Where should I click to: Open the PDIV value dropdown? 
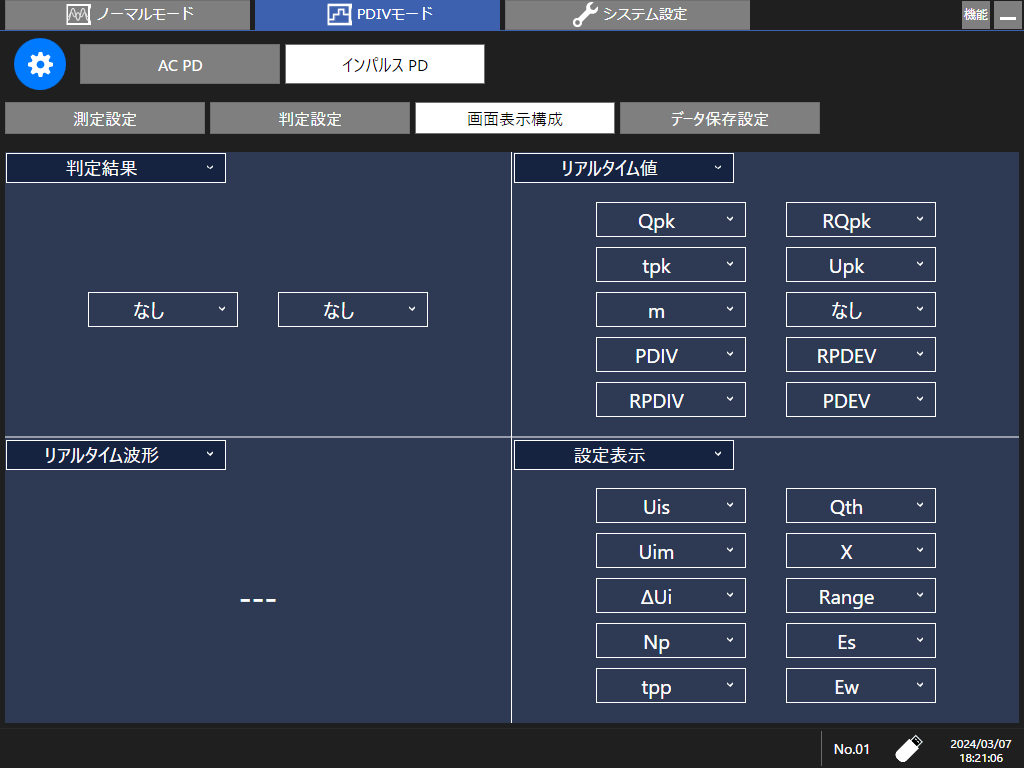[x=670, y=354]
